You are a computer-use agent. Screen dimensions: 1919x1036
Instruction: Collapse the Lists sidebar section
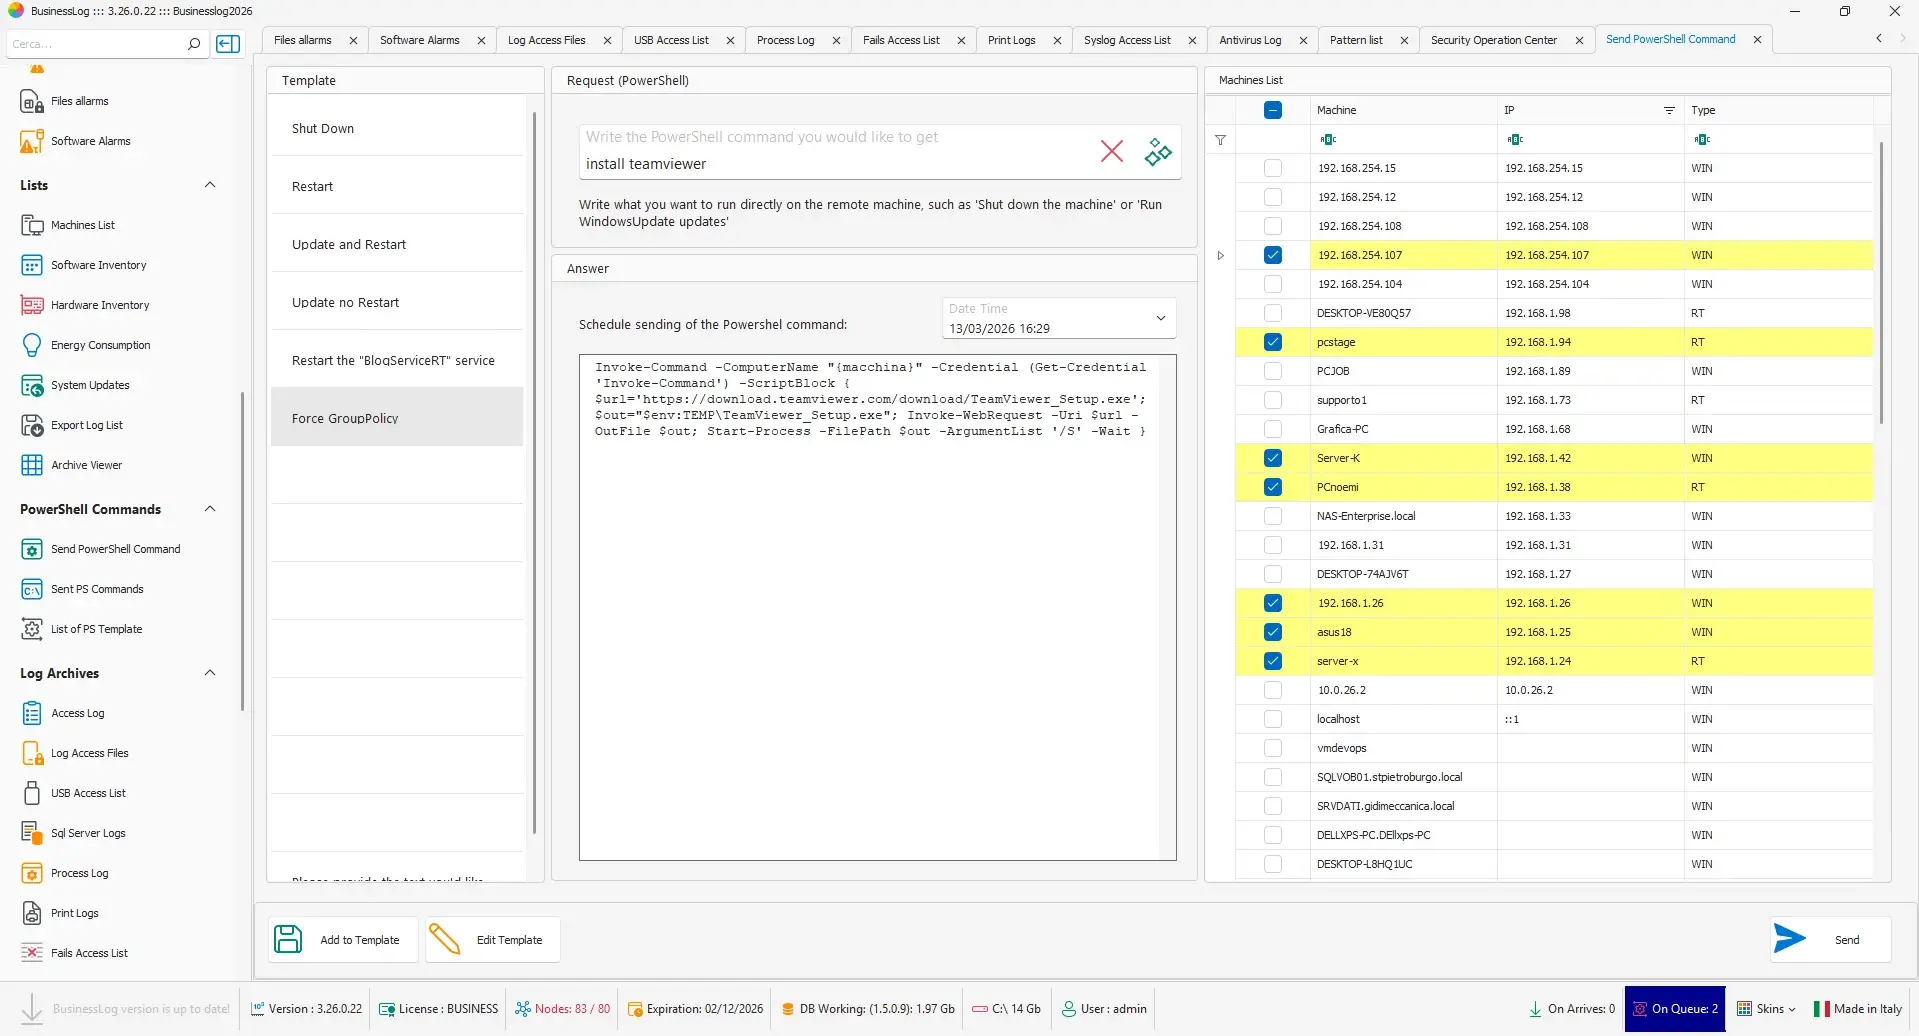coord(210,185)
